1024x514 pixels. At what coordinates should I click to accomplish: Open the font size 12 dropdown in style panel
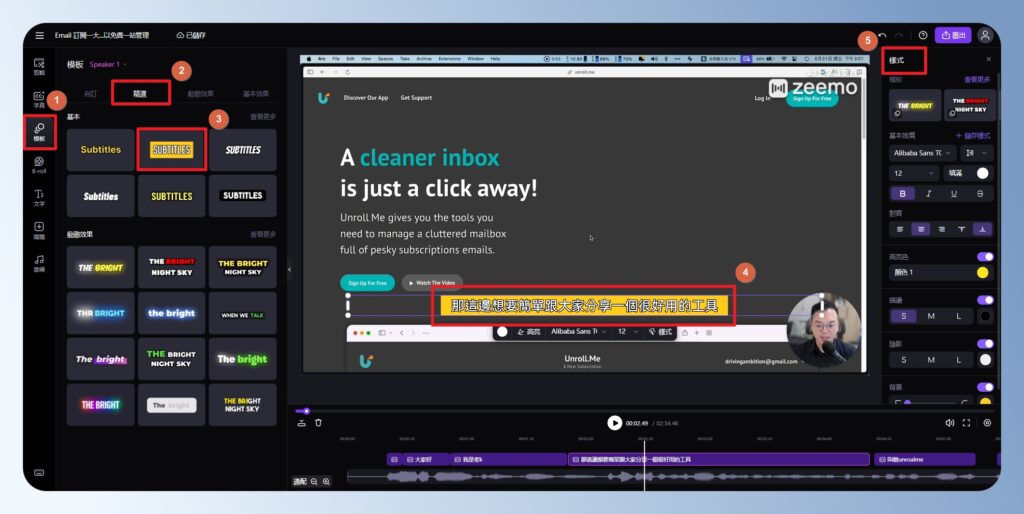tap(914, 173)
